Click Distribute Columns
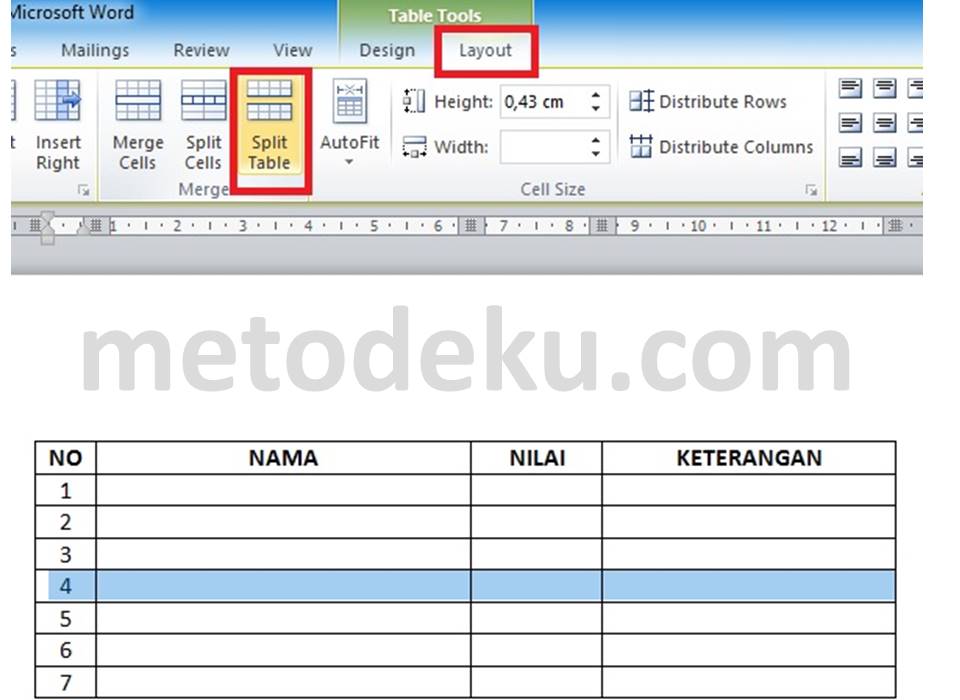Screen dimensions: 960x700 point(721,147)
